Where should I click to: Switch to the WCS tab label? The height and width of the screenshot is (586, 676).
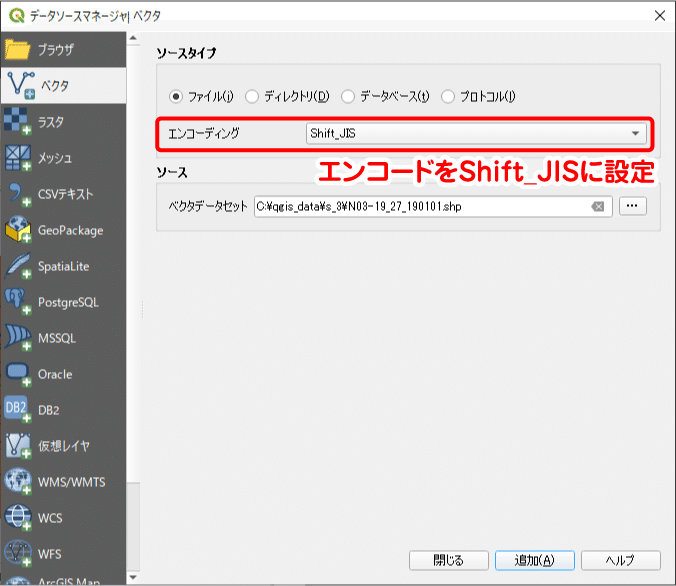pos(50,518)
